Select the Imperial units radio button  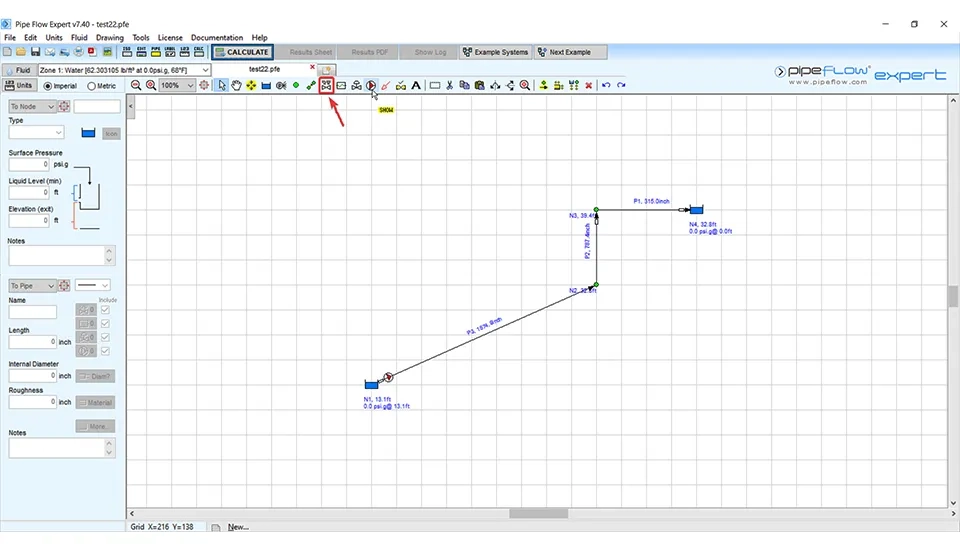[46, 86]
